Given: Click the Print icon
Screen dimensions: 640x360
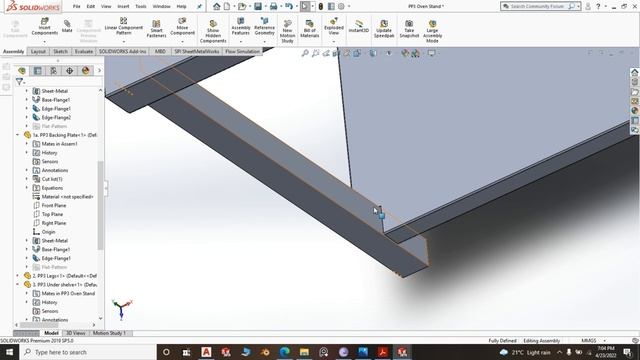Looking at the screenshot, I should coord(273,6).
